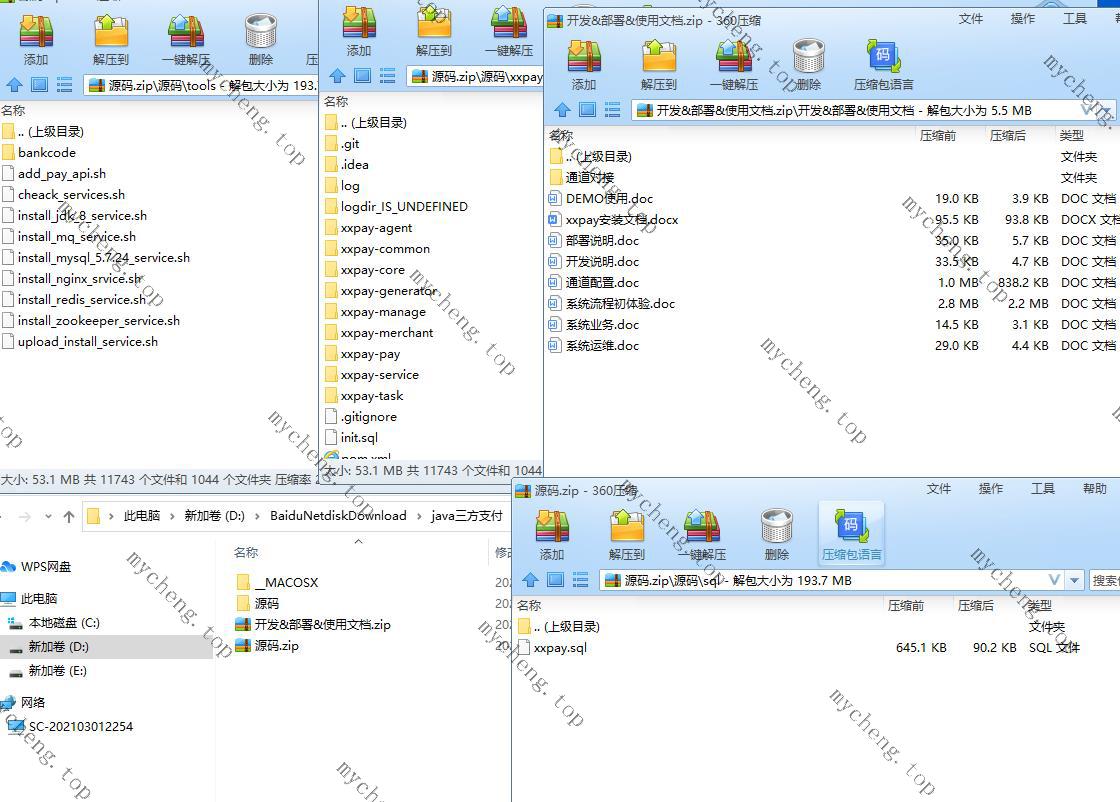
Task: Click 解压到 icon in 开发&部署&使用文档.zip window
Action: click(659, 57)
